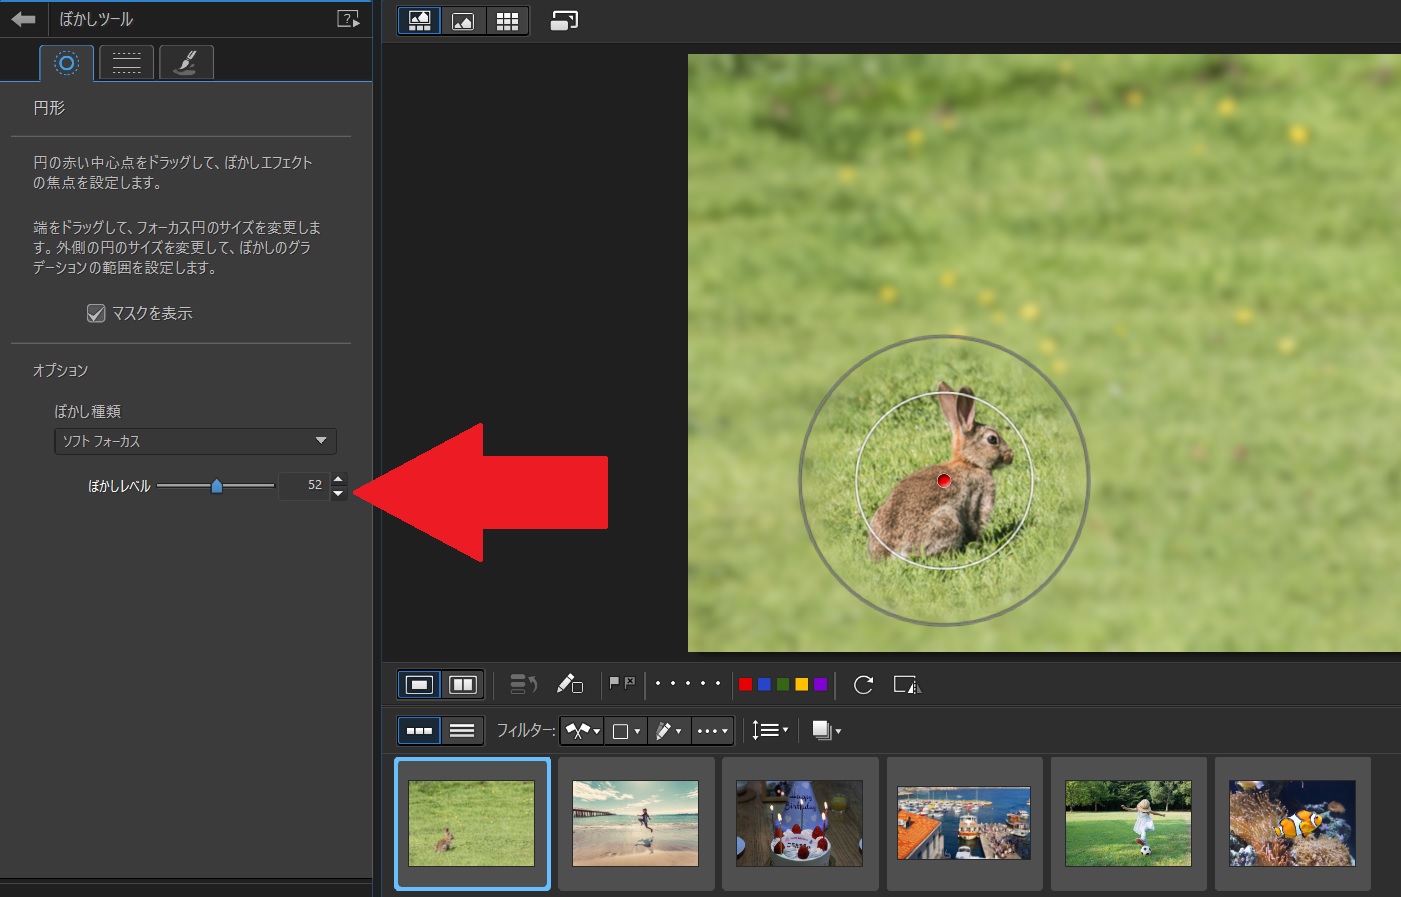
Task: Click the reject flag icon
Action: click(630, 683)
